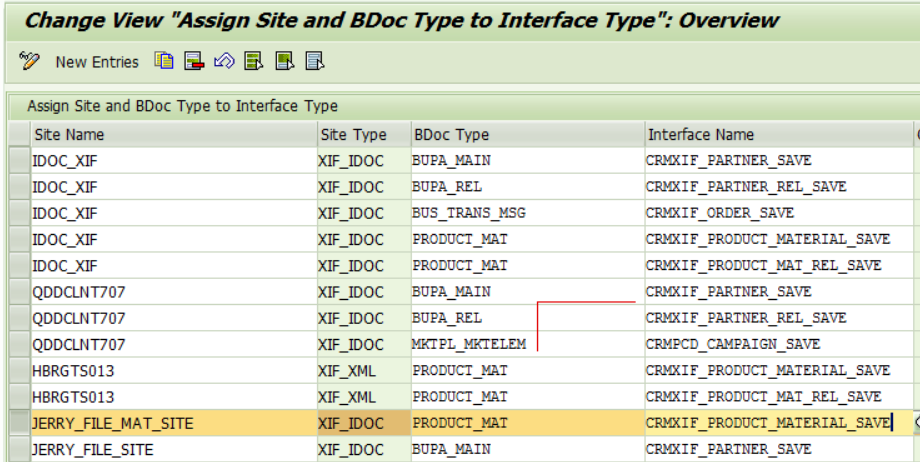This screenshot has width=920, height=462.
Task: Select row marker for IDOC_XIF CRMXIF_PRODUCT_MAT_REL_SAVE row
Action: [19, 265]
